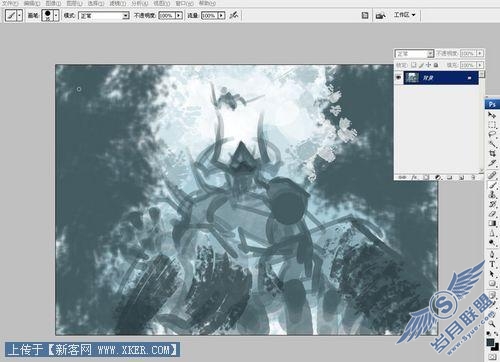This screenshot has width=500, height=362.
Task: Open the 编辑 menu
Action: [32, 3]
